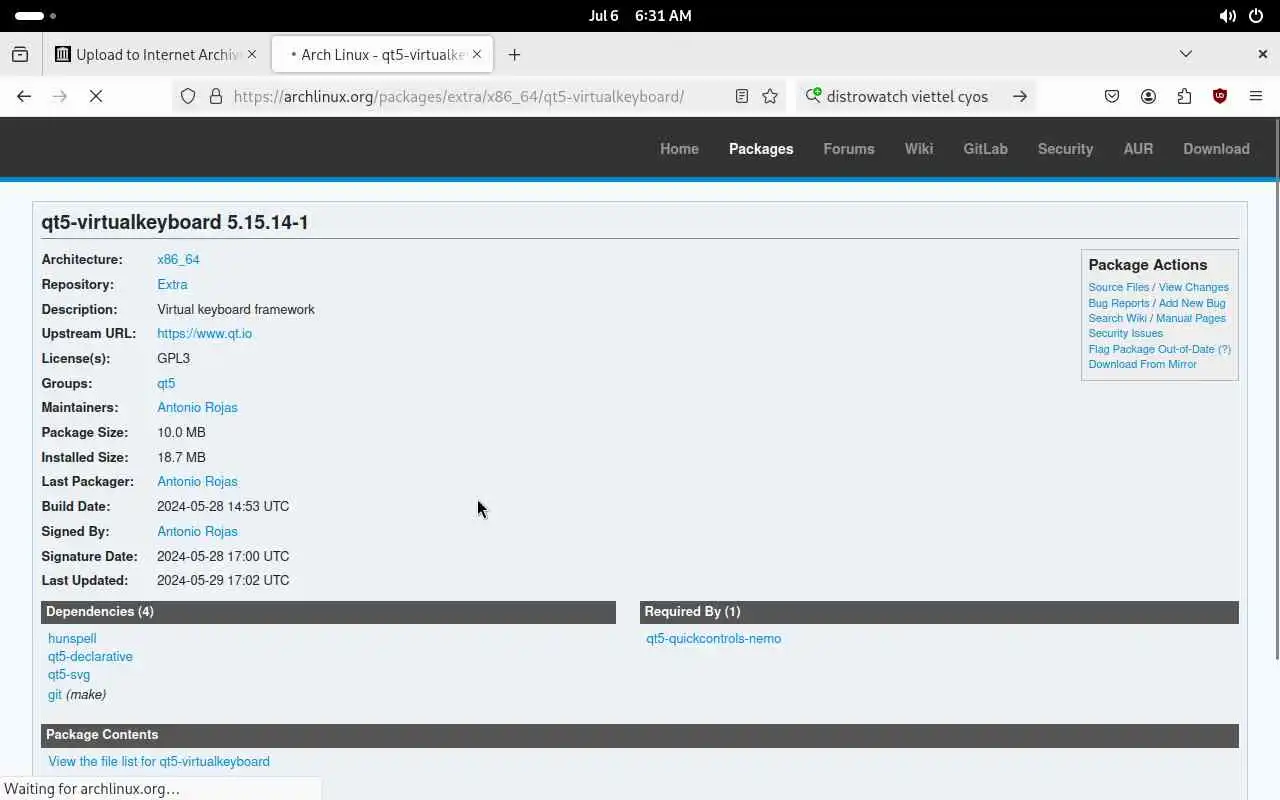This screenshot has height=800, width=1280.
Task: Click the page vertical scrollbar
Action: [x=1276, y=390]
